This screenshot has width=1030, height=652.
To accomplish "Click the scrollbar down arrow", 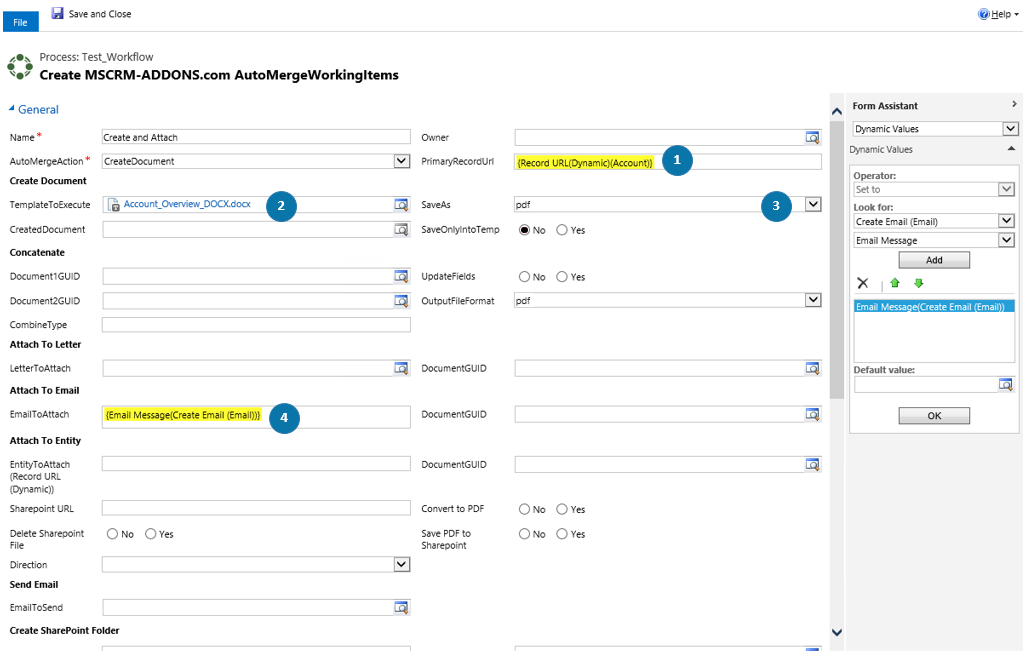I will coord(837,632).
